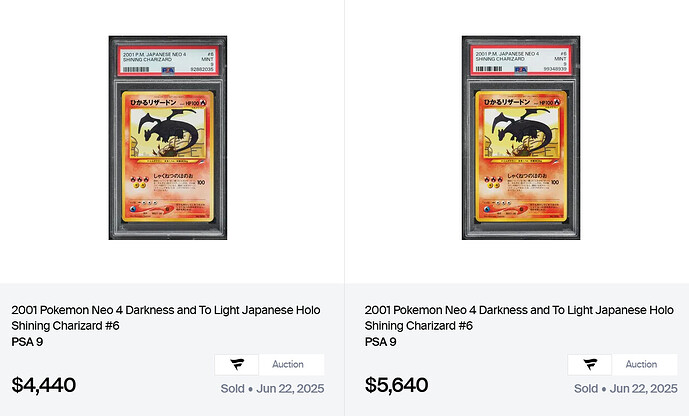Image resolution: width=689 pixels, height=416 pixels.
Task: Click the Sold Jun 22, 2025 text on left card
Action: point(272,389)
